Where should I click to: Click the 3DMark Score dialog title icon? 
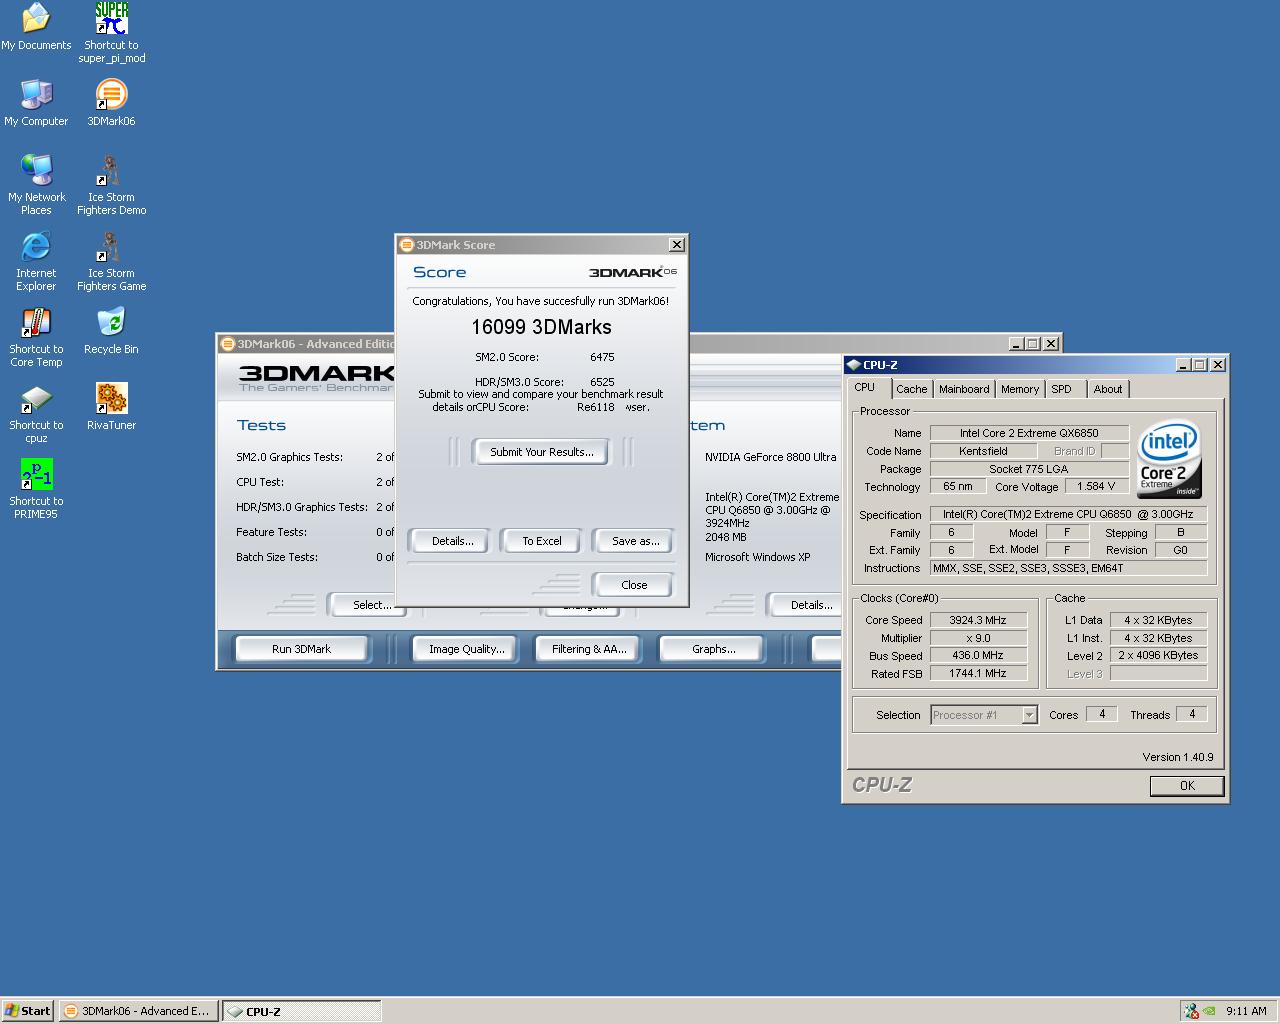(406, 245)
